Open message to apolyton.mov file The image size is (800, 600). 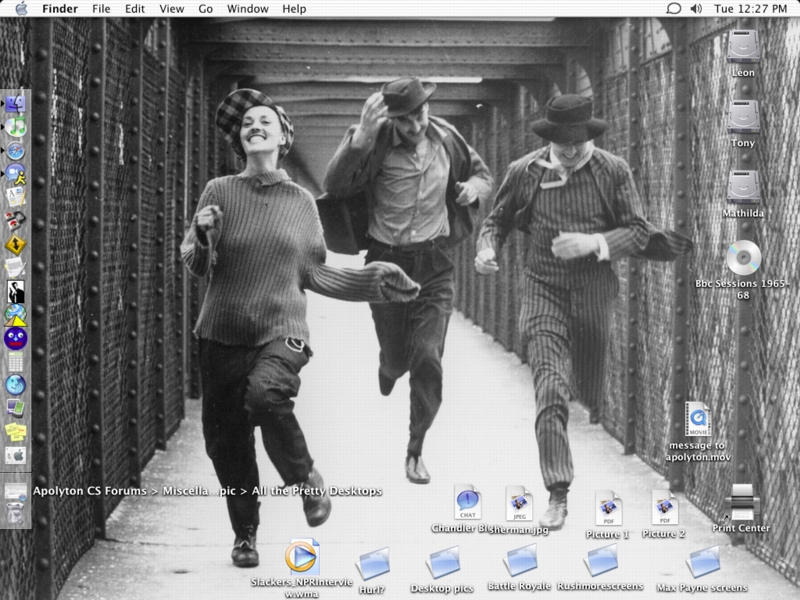697,419
